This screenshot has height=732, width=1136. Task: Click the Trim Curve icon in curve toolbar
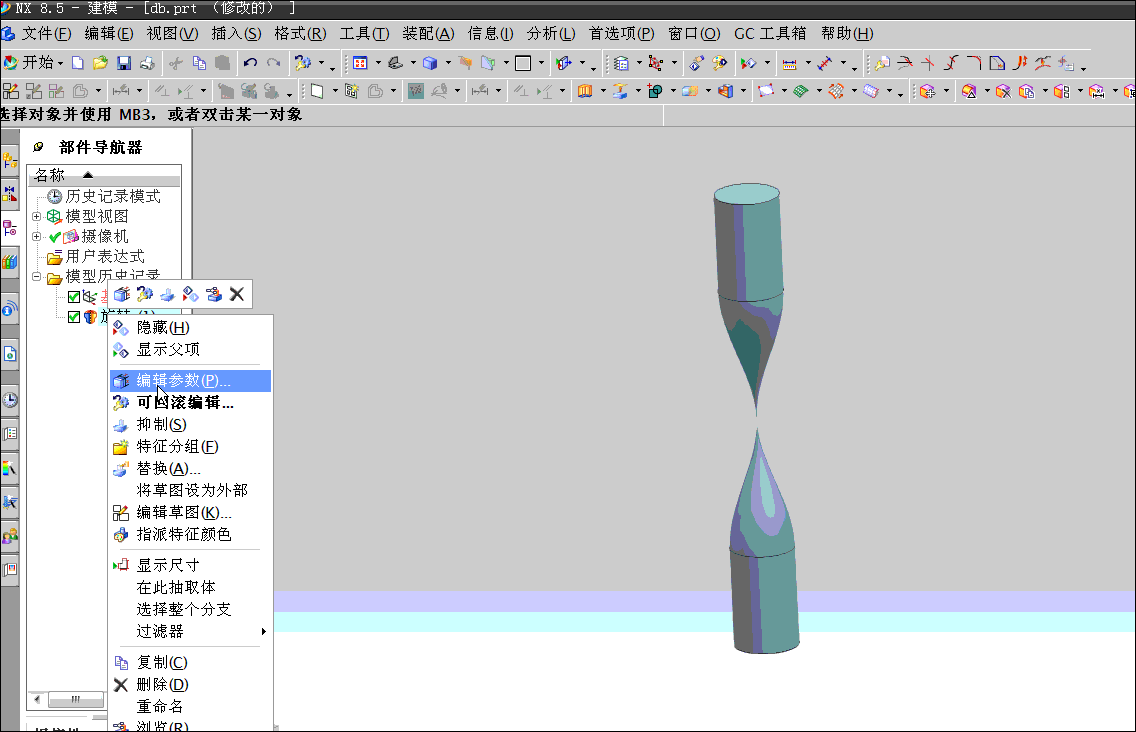click(x=905, y=64)
